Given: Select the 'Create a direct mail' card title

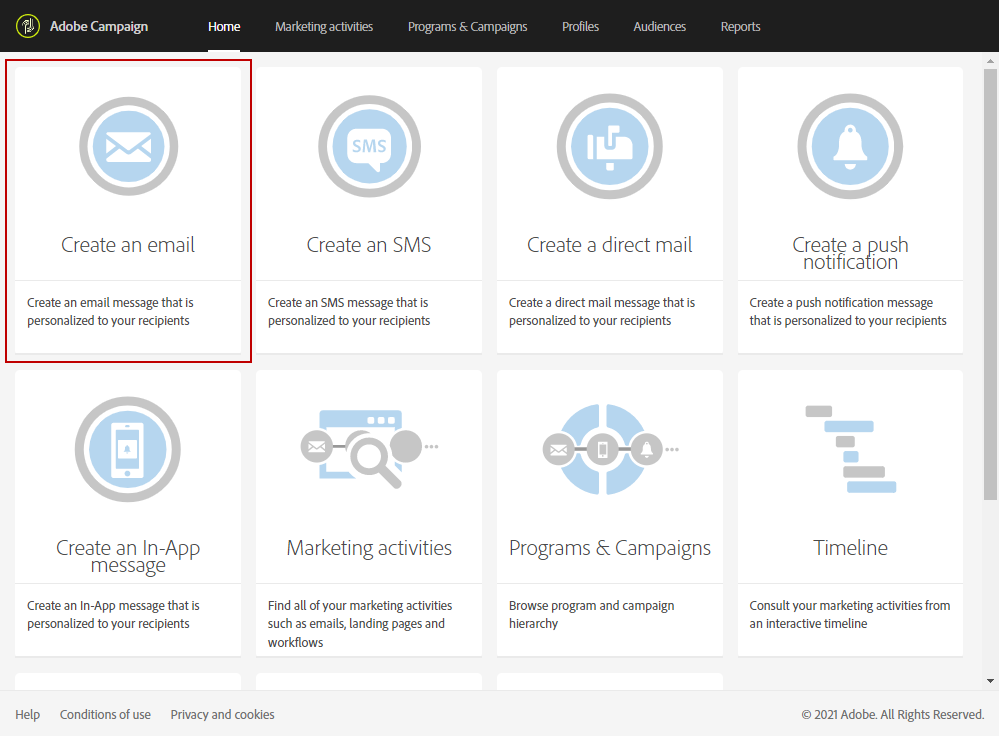Looking at the screenshot, I should click(610, 245).
